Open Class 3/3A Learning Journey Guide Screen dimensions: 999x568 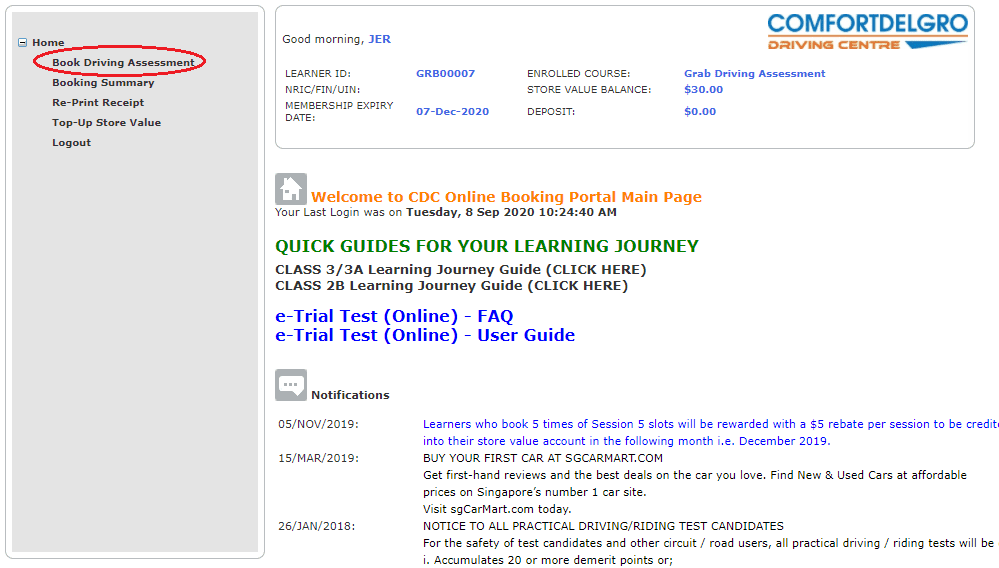click(x=461, y=270)
